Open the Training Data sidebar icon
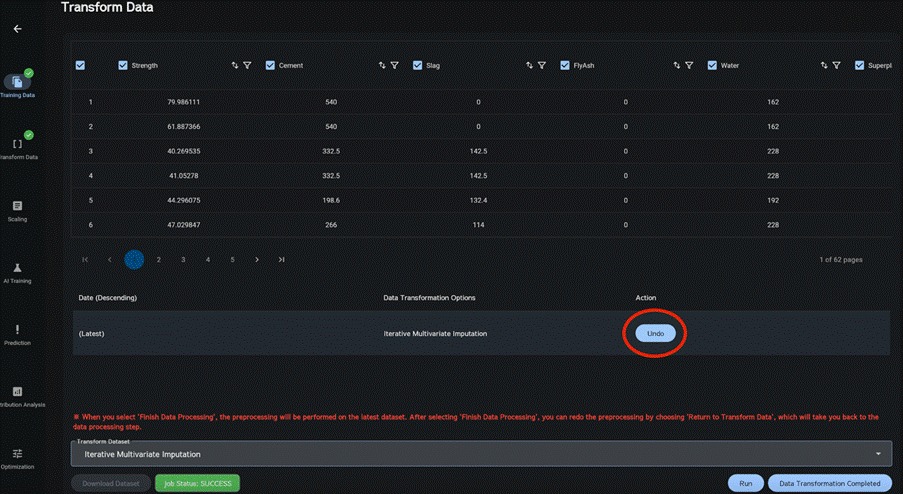903x494 pixels. tap(18, 81)
